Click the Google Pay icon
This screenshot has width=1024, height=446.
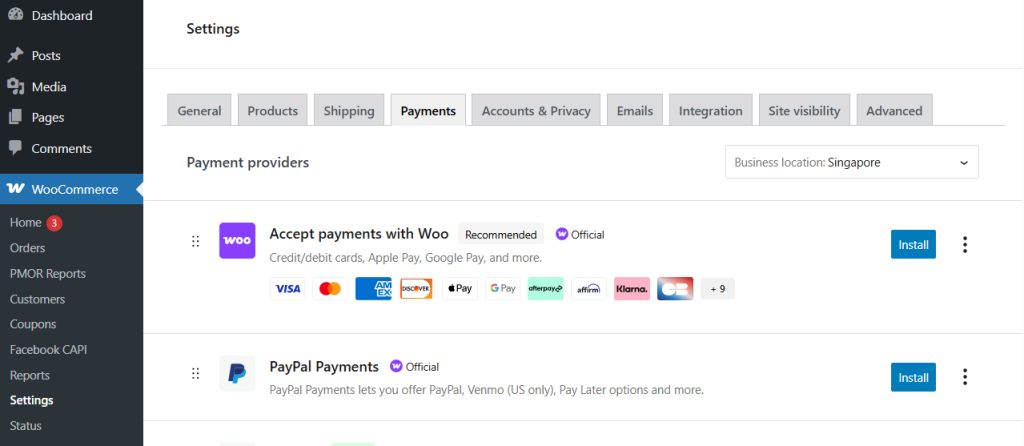point(503,289)
